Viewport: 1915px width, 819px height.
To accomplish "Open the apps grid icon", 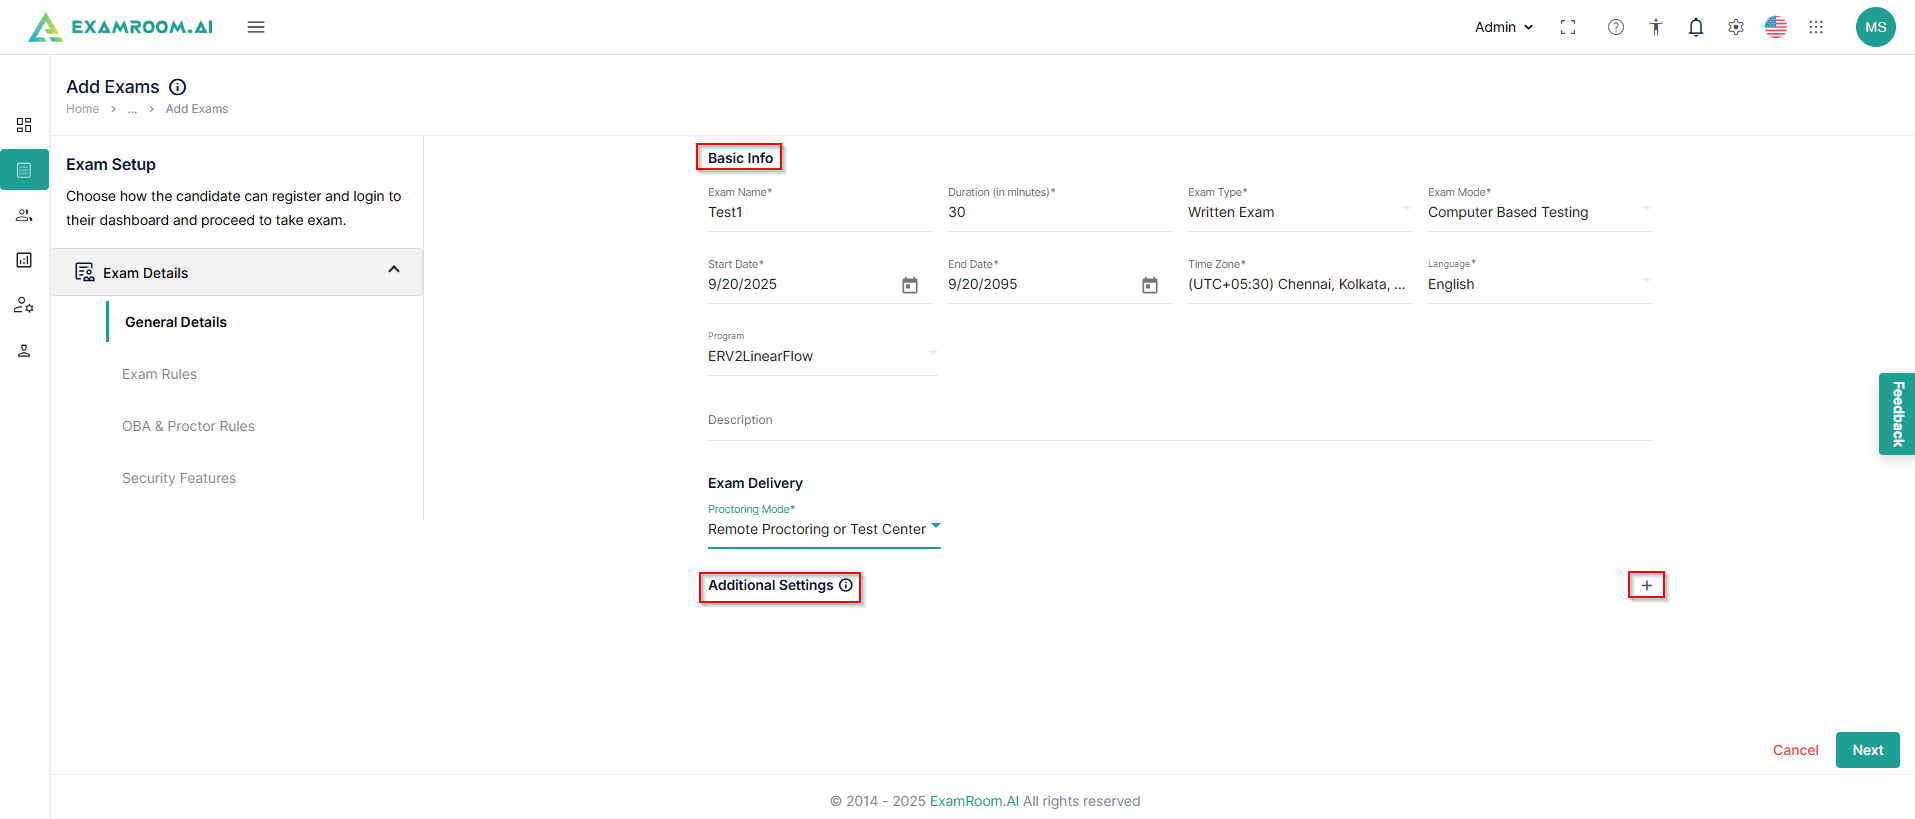I will tap(1816, 27).
